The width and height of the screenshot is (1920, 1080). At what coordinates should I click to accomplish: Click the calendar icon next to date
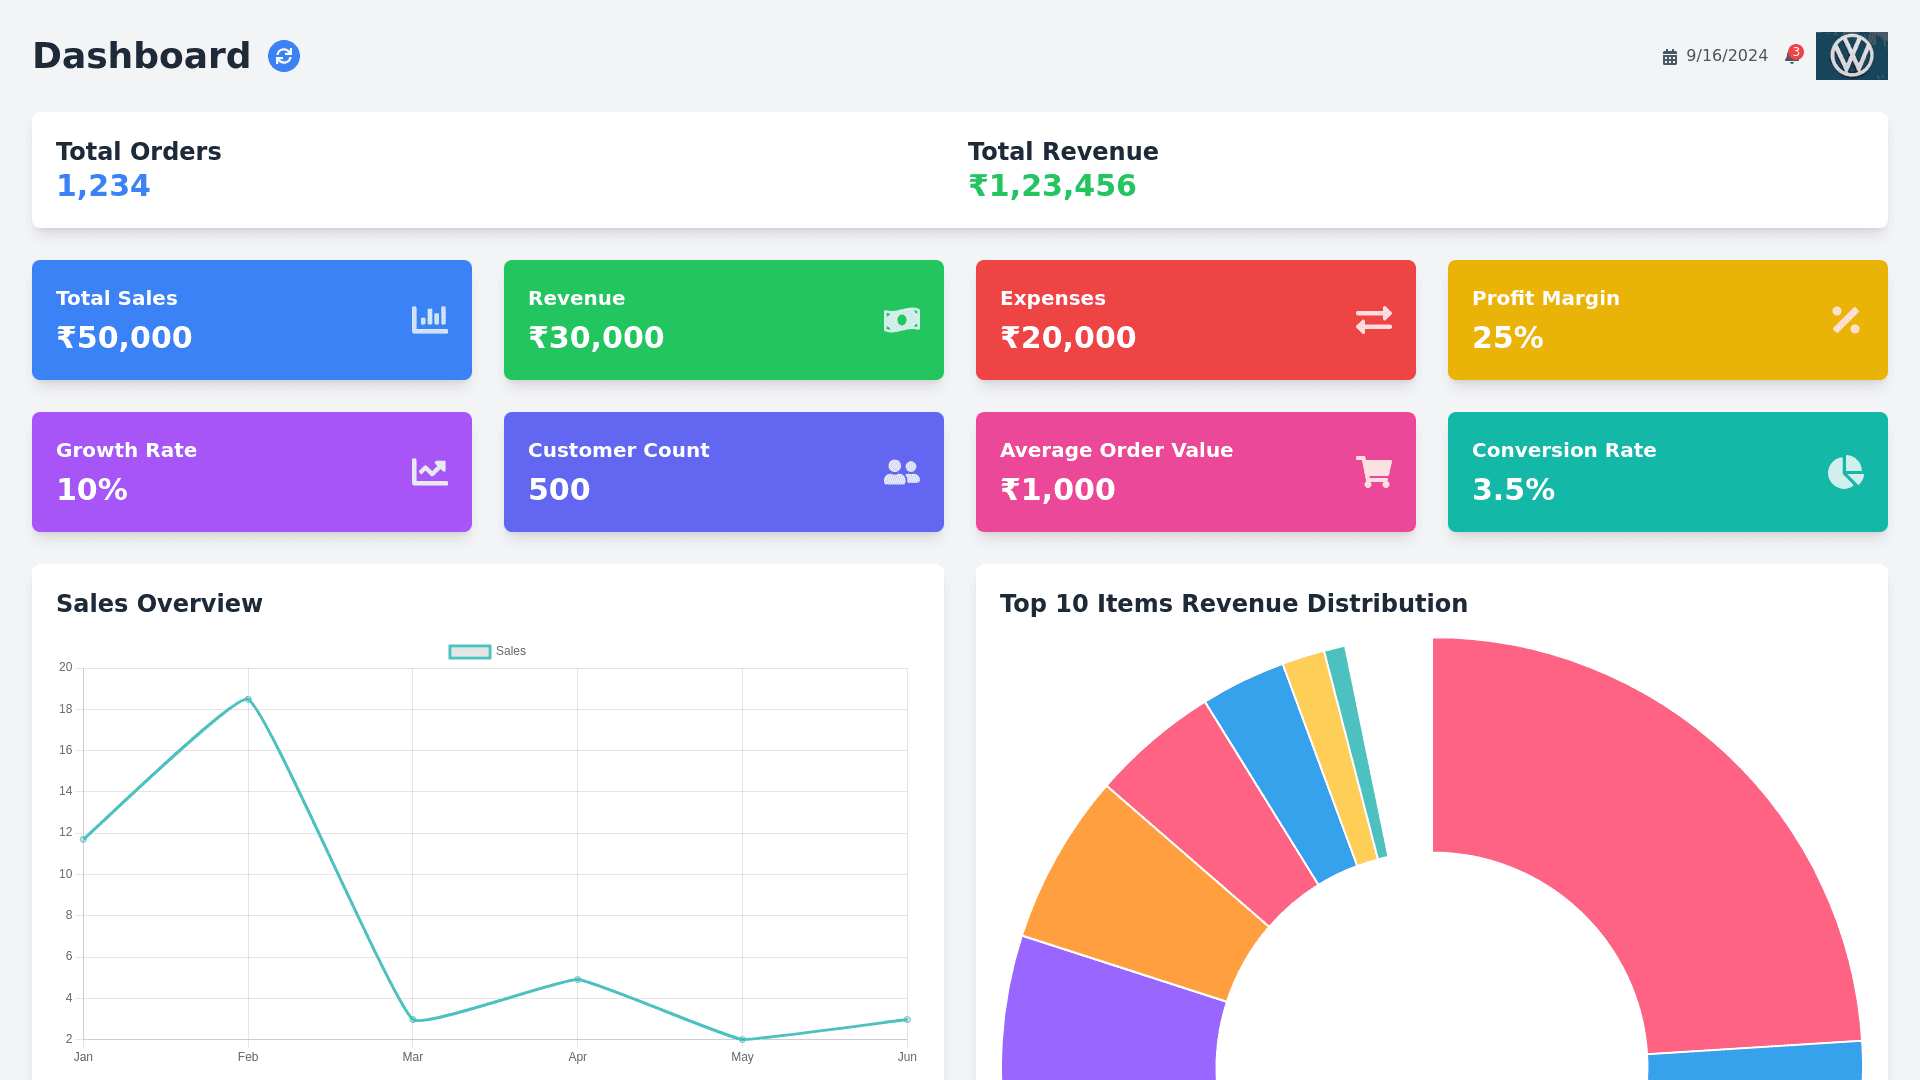click(1669, 57)
